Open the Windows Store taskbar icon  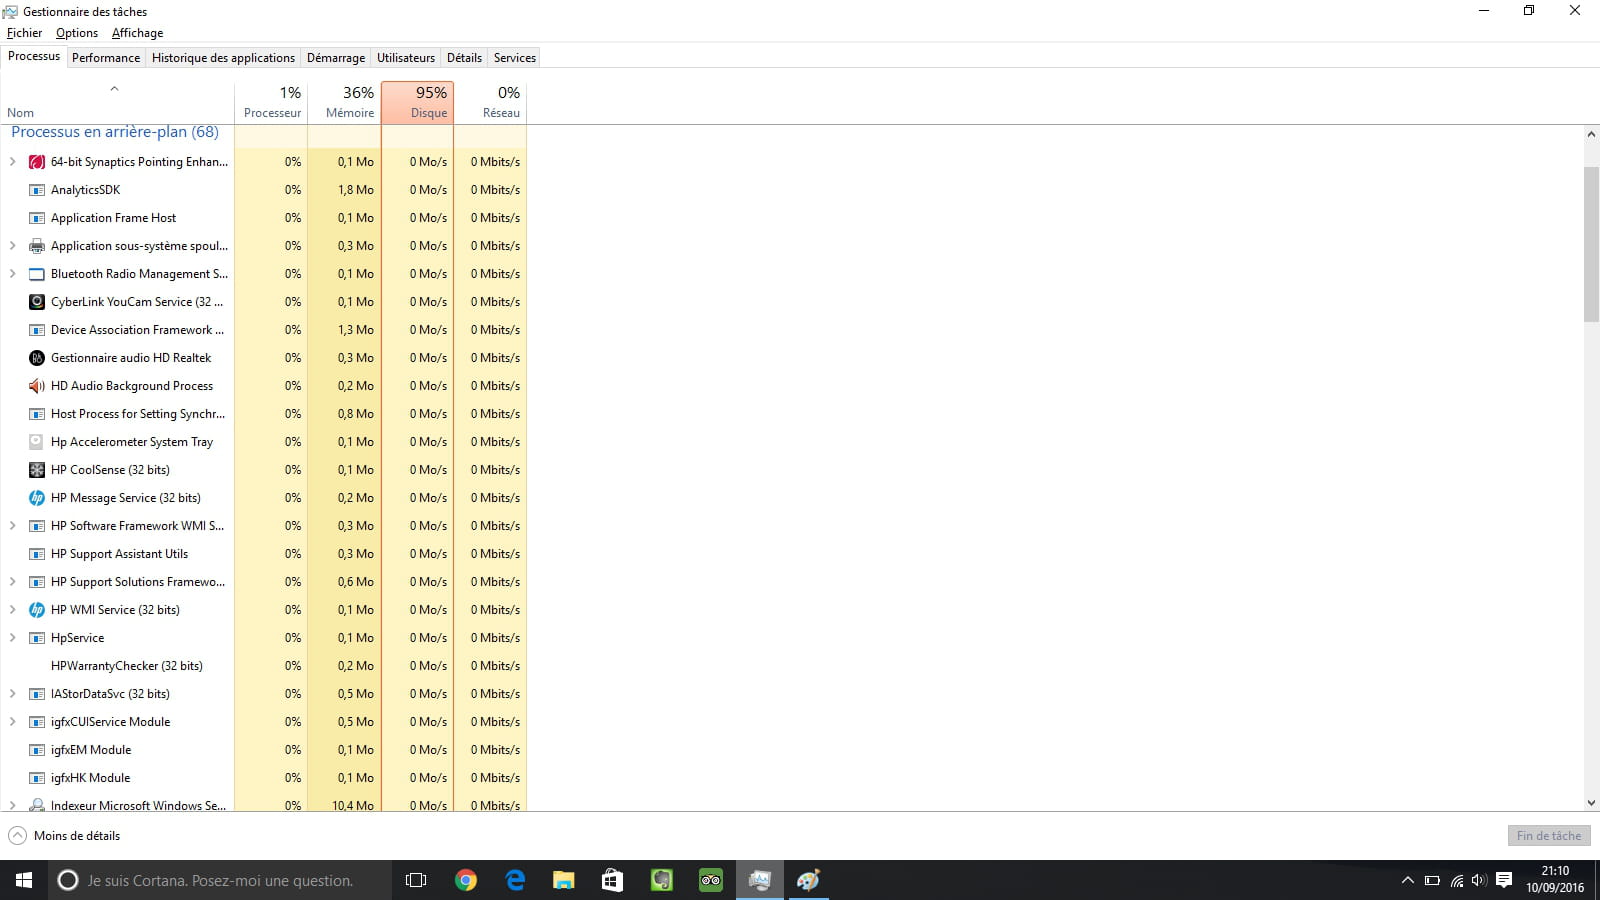click(612, 880)
